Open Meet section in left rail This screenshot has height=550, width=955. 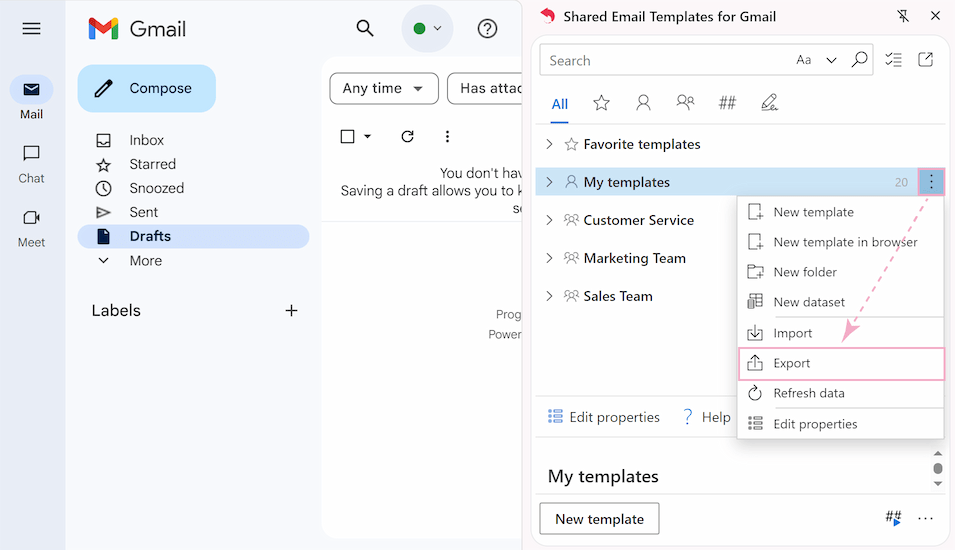point(31,228)
